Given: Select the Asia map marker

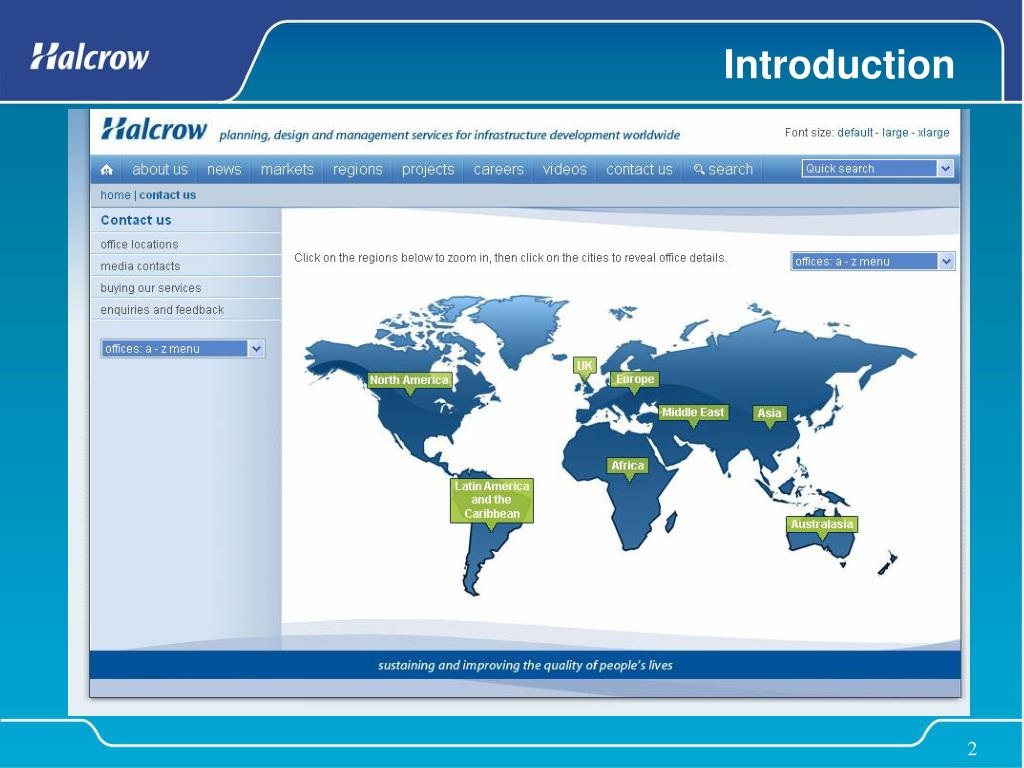Looking at the screenshot, I should click(x=769, y=413).
